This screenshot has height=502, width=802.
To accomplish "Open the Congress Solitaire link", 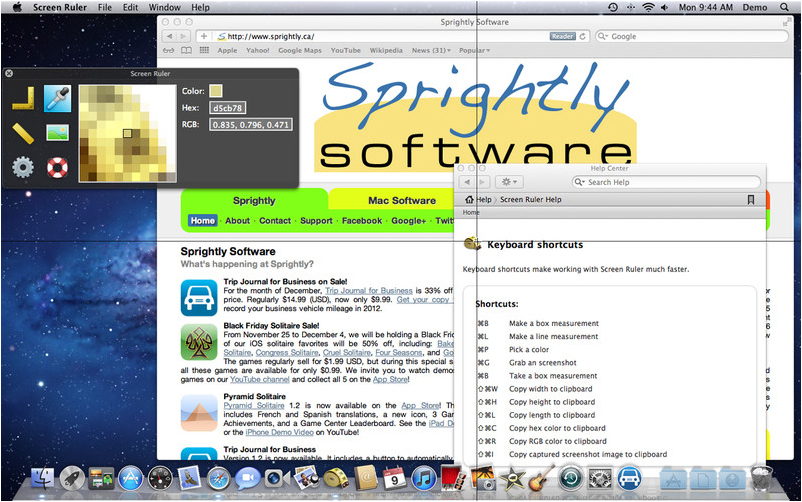I will click(287, 353).
